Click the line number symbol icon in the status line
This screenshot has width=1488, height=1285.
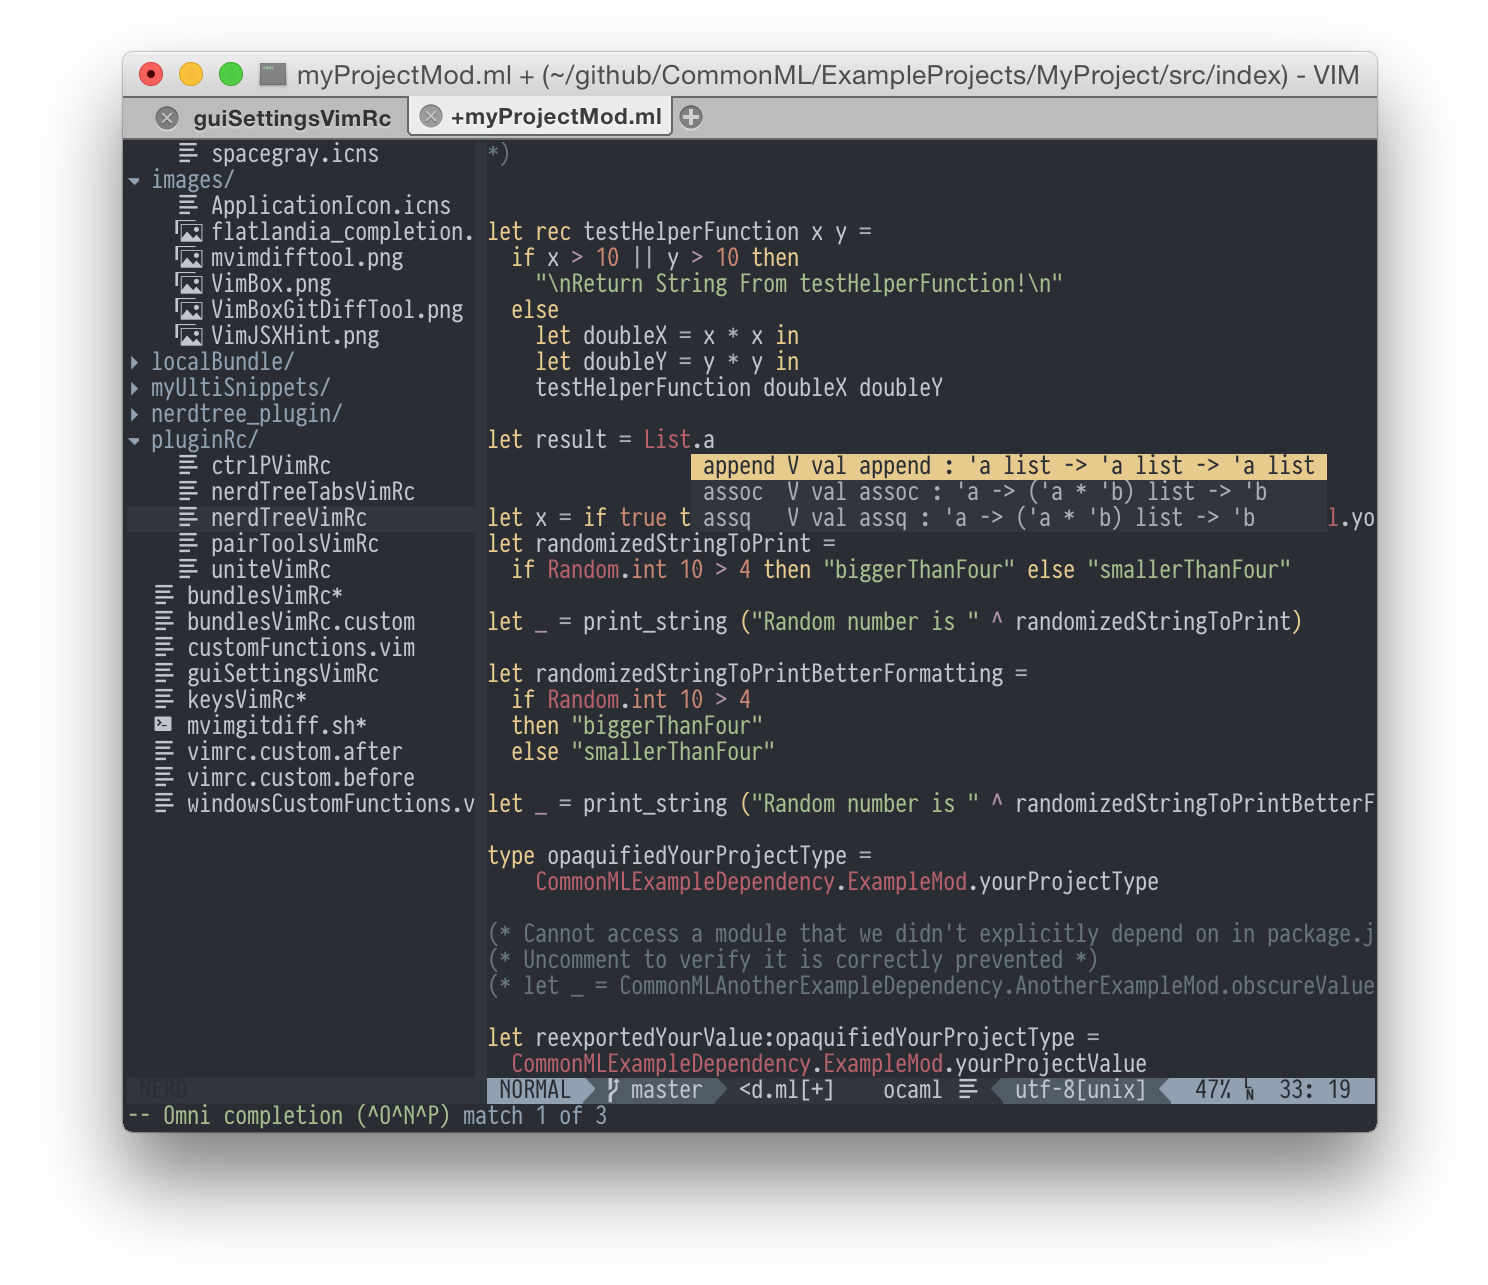(x=1250, y=1090)
